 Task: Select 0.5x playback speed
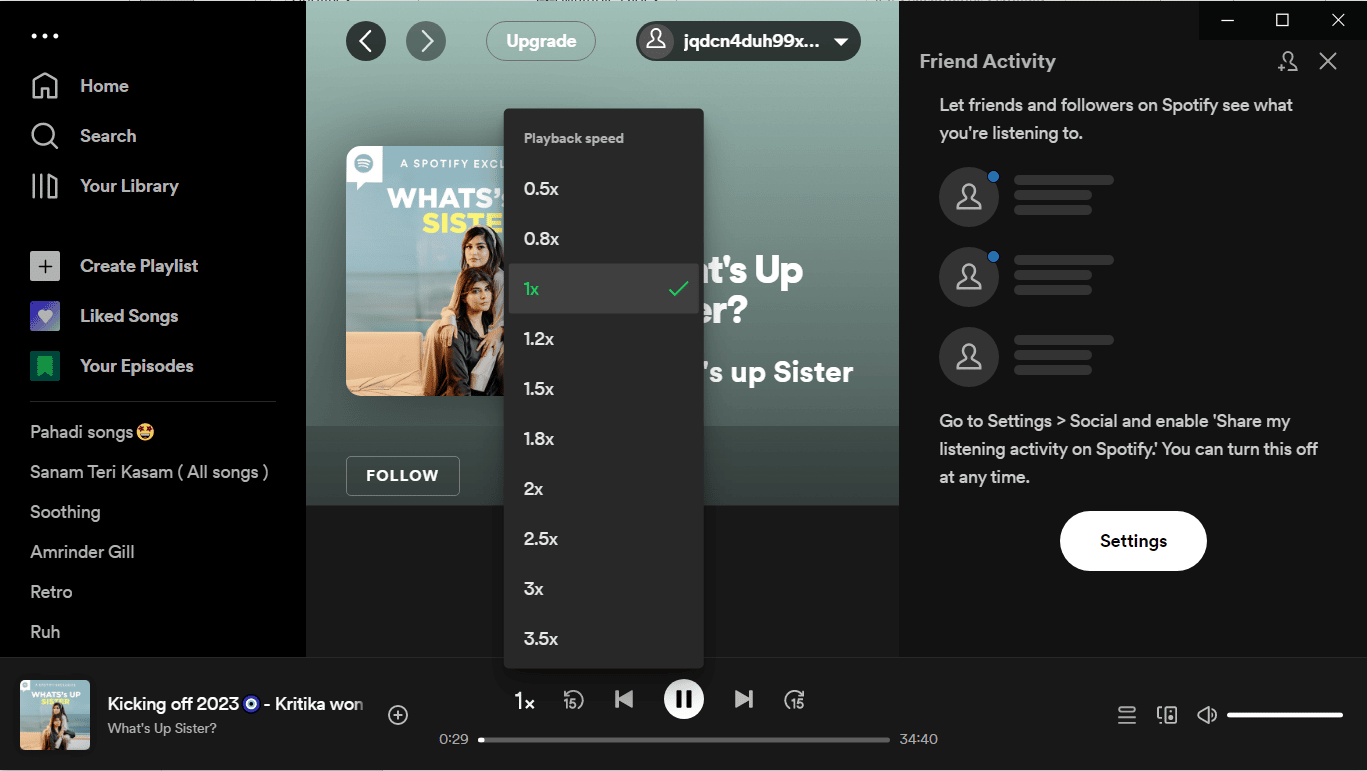coord(604,189)
